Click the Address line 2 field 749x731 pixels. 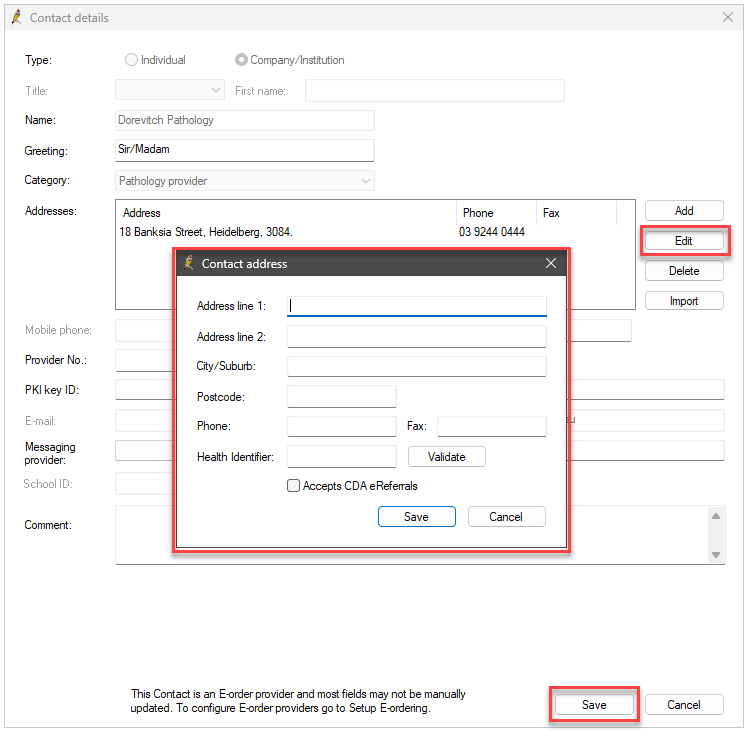pos(417,337)
